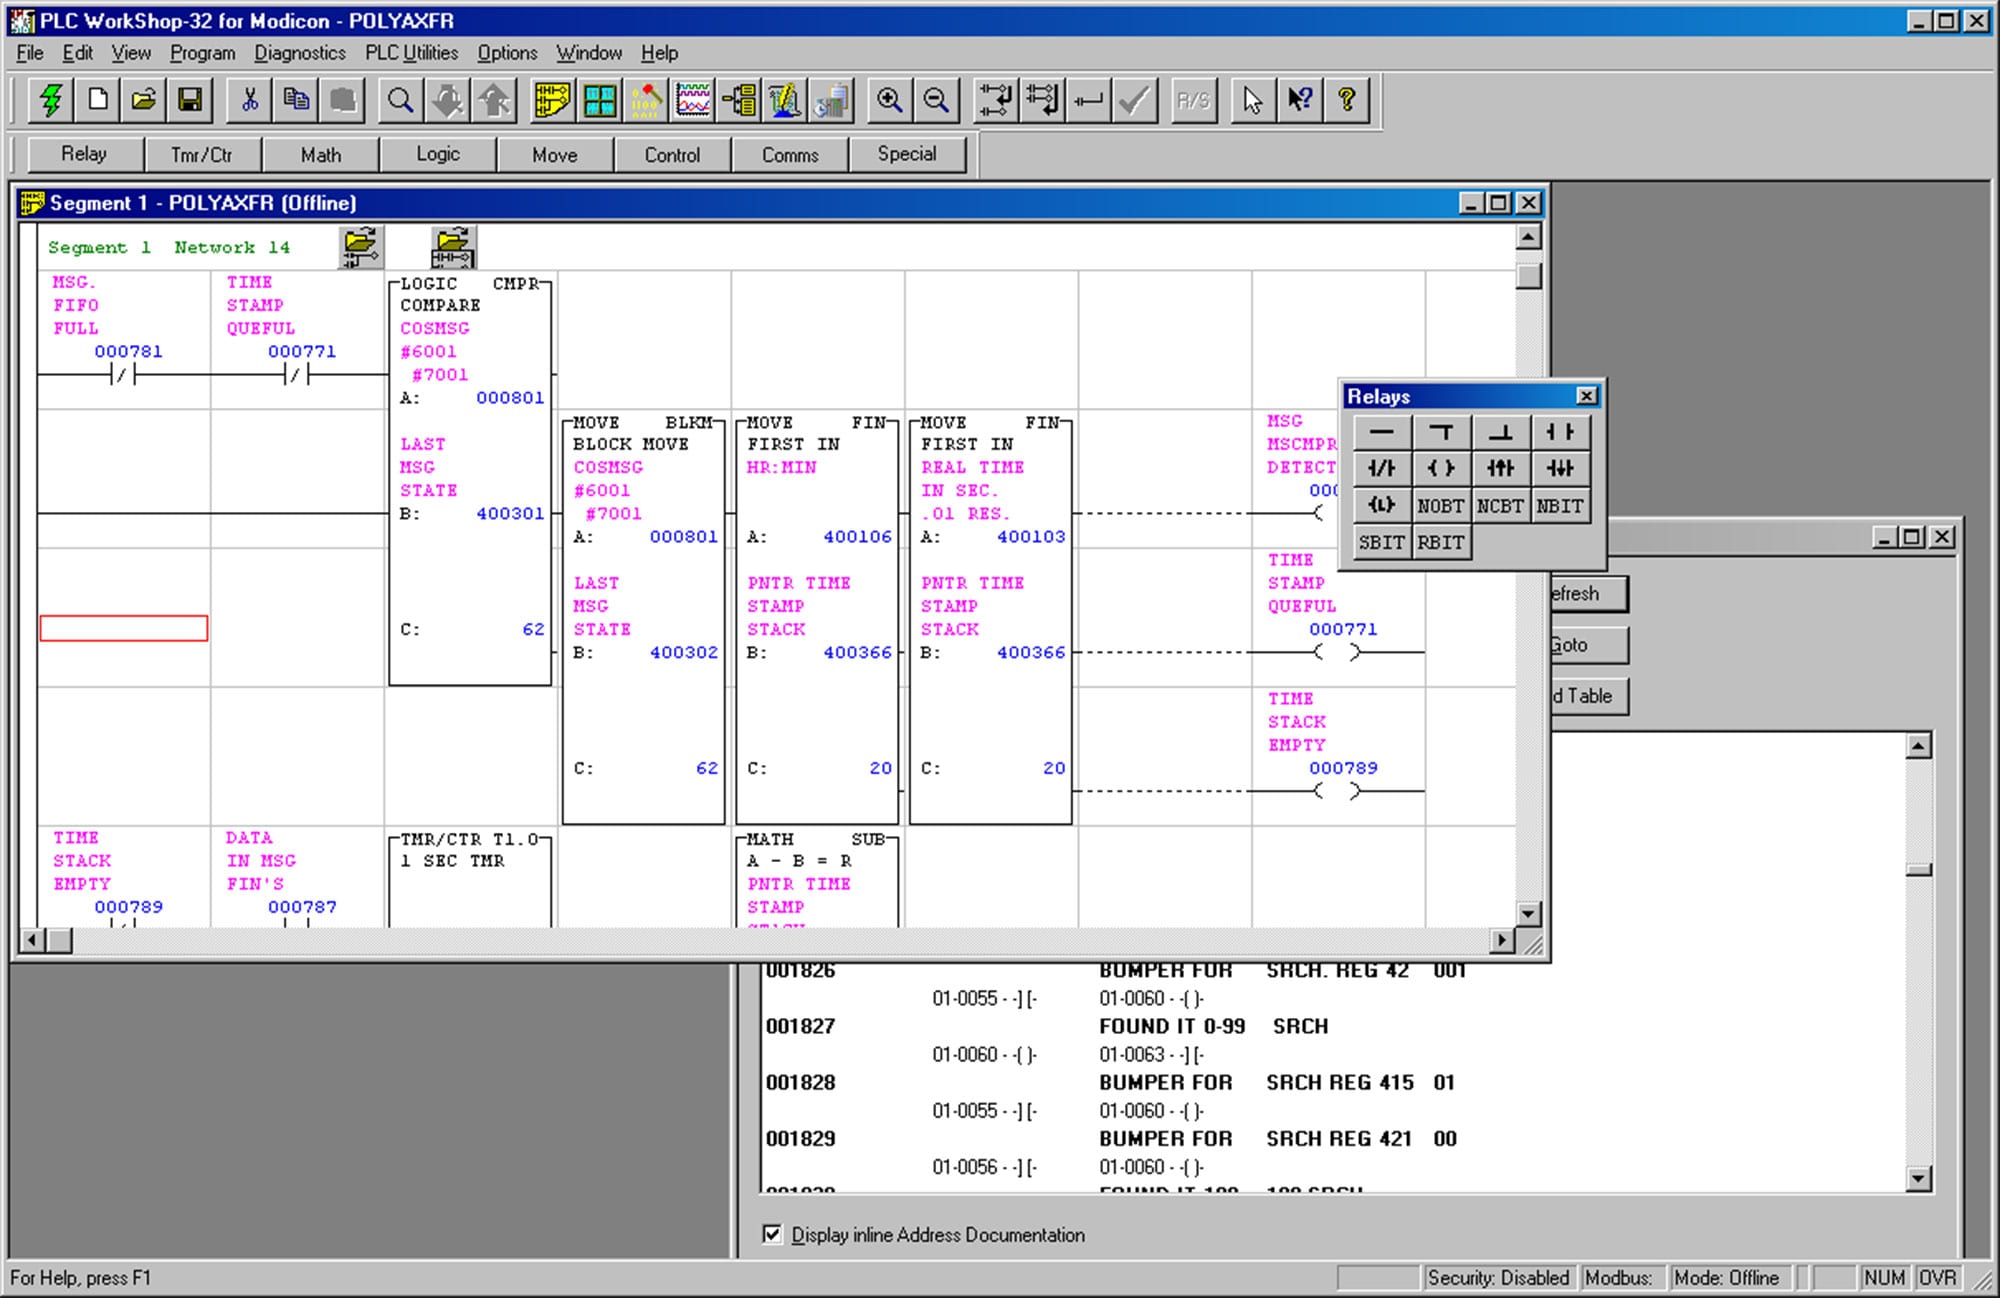The image size is (2000, 1298).
Task: Select the normally closed contact in Relays palette
Action: coord(1381,468)
